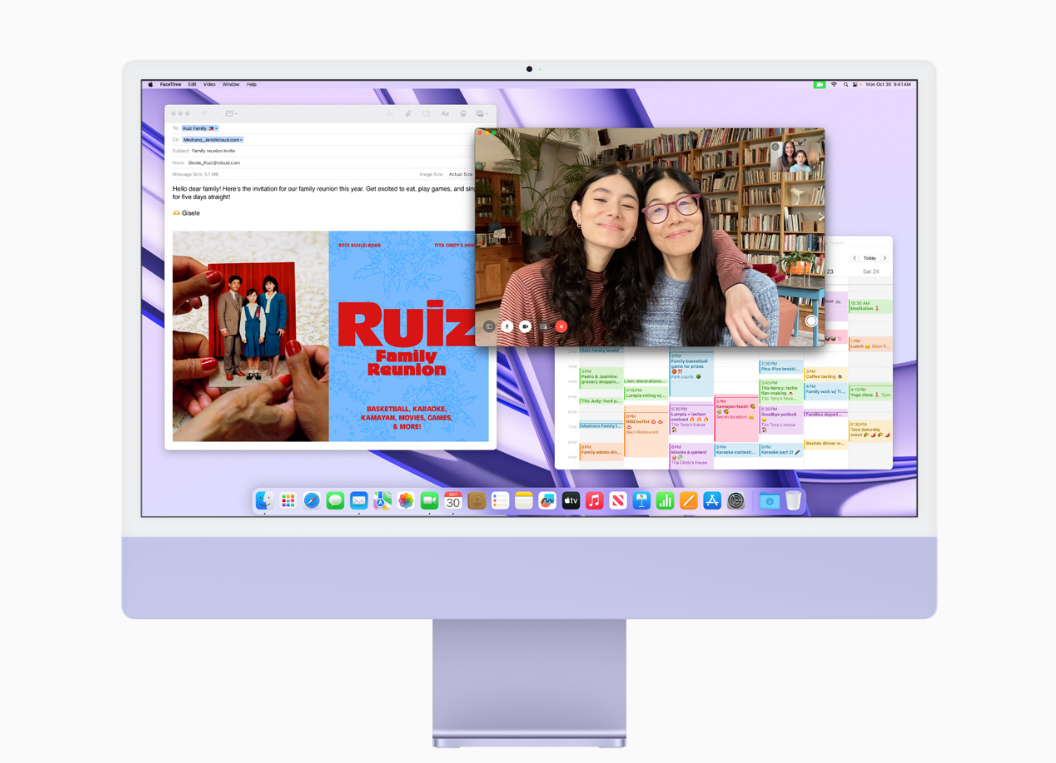Image resolution: width=1056 pixels, height=763 pixels.
Task: Go to previous week in Calendar
Action: [x=855, y=258]
